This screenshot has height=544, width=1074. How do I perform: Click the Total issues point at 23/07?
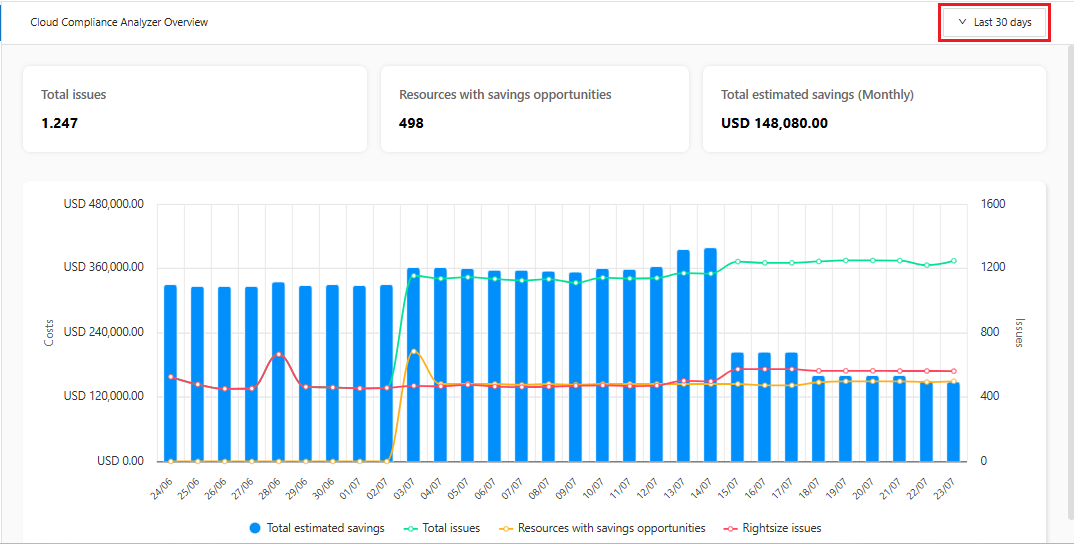pos(953,261)
